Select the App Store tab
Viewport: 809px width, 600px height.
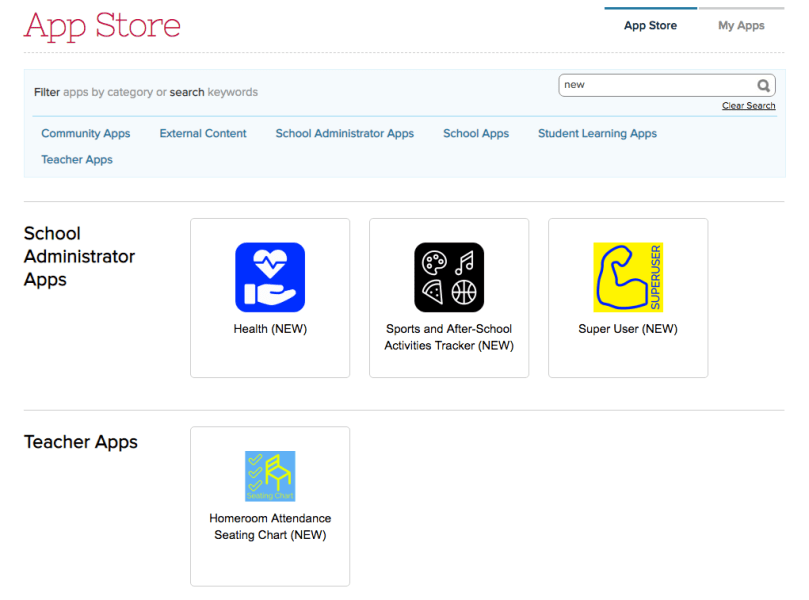(x=650, y=26)
